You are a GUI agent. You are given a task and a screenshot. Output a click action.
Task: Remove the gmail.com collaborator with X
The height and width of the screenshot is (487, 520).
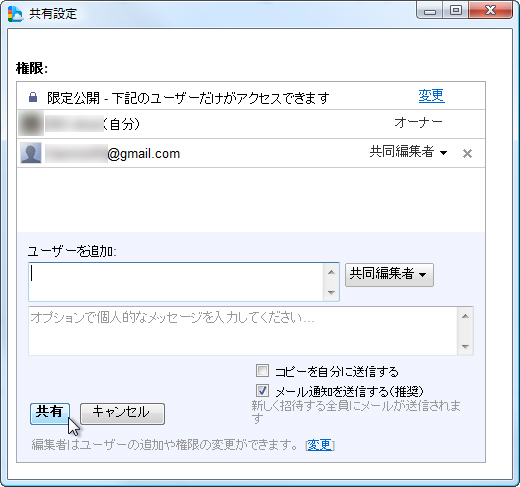(x=467, y=154)
